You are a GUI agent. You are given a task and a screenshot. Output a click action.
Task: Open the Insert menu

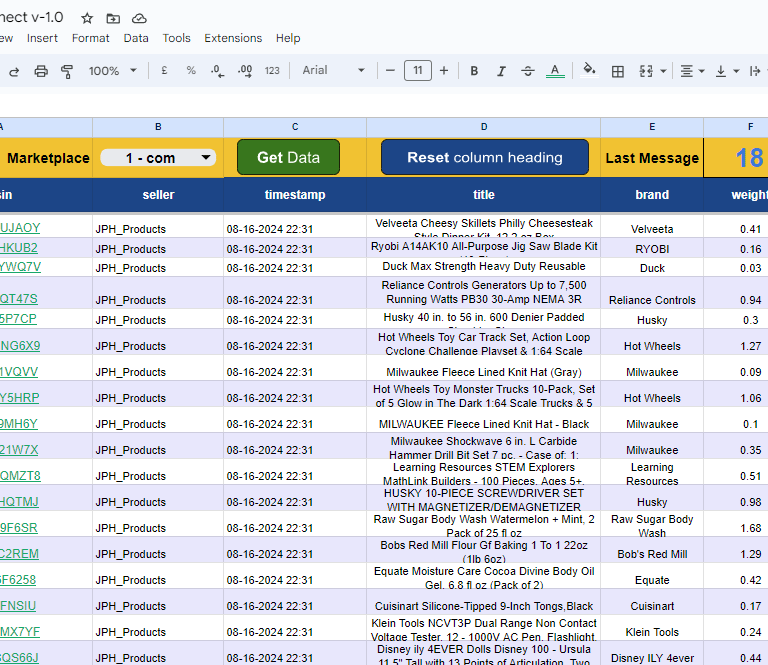(x=42, y=38)
